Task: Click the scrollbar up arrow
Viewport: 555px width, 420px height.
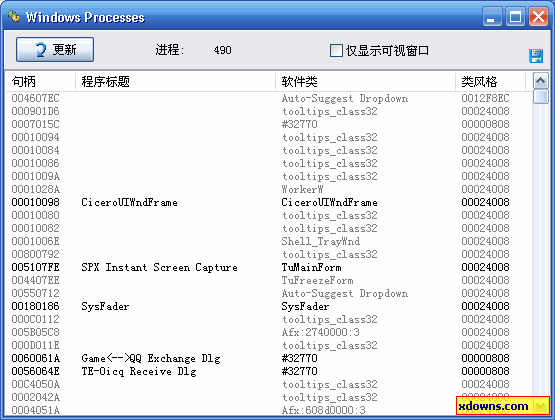Action: tap(540, 81)
